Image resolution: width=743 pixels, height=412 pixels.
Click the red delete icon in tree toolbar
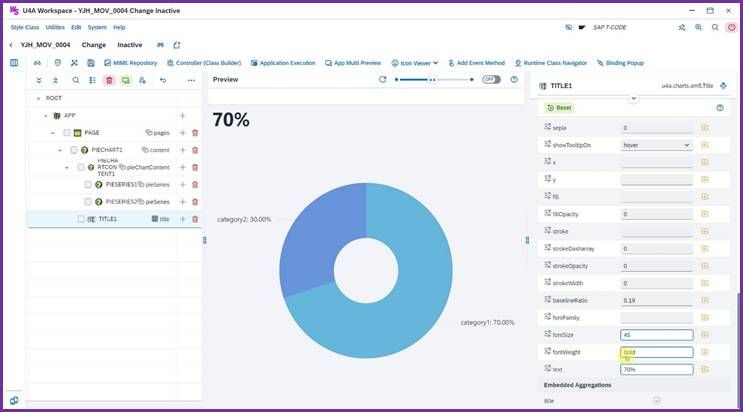[x=109, y=80]
